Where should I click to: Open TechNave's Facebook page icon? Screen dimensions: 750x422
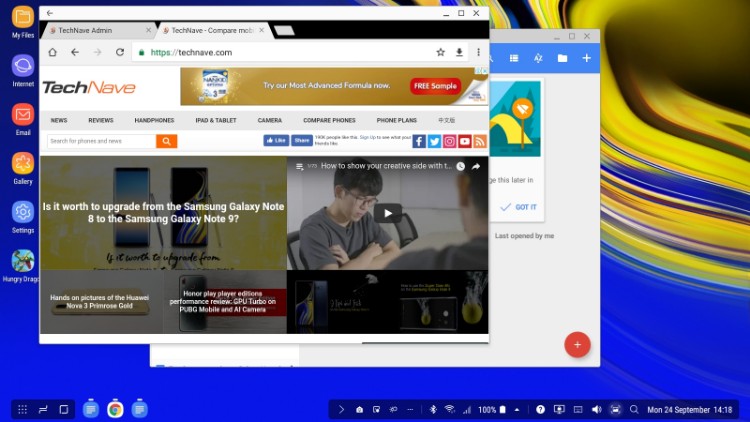point(419,141)
